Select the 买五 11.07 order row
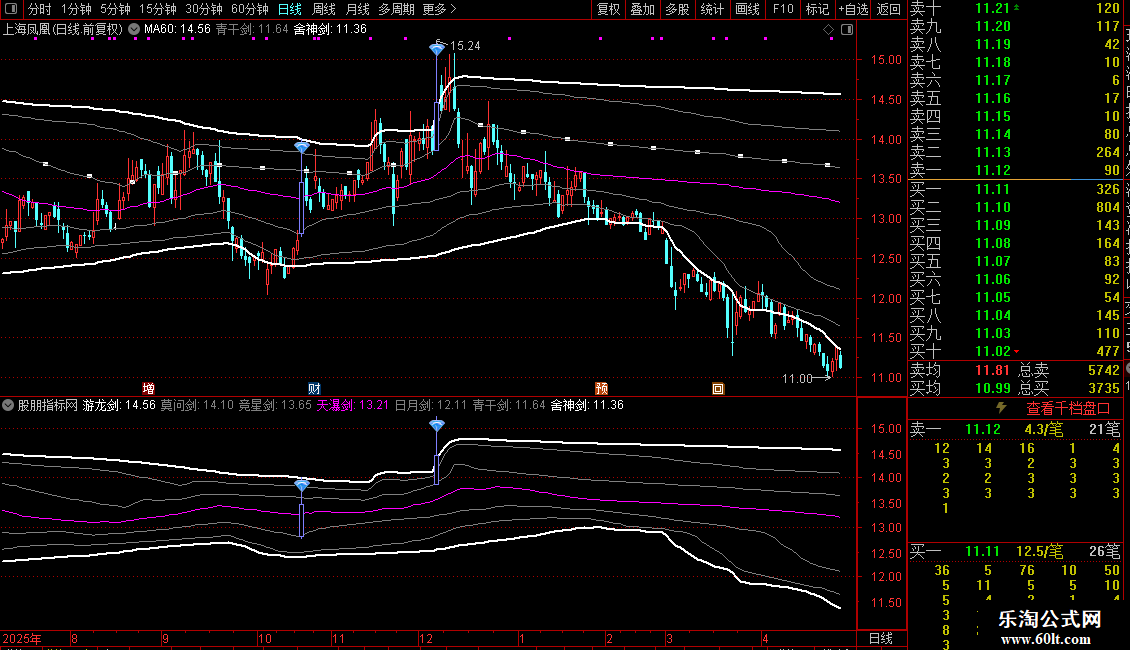The height and width of the screenshot is (650, 1130). [x=1015, y=261]
